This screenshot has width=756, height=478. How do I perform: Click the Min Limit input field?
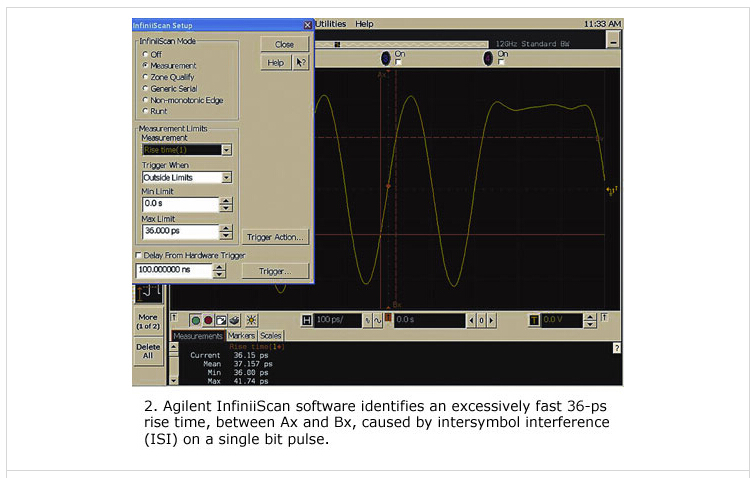point(179,204)
